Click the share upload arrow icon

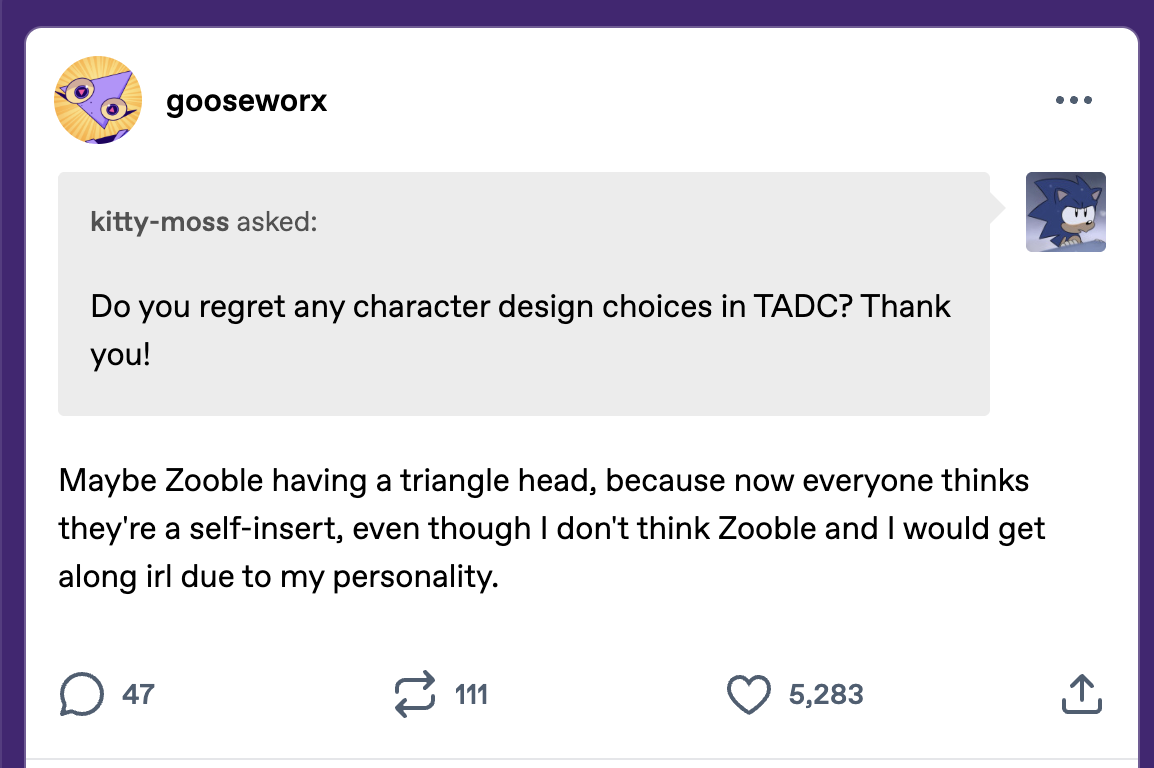coord(1081,694)
